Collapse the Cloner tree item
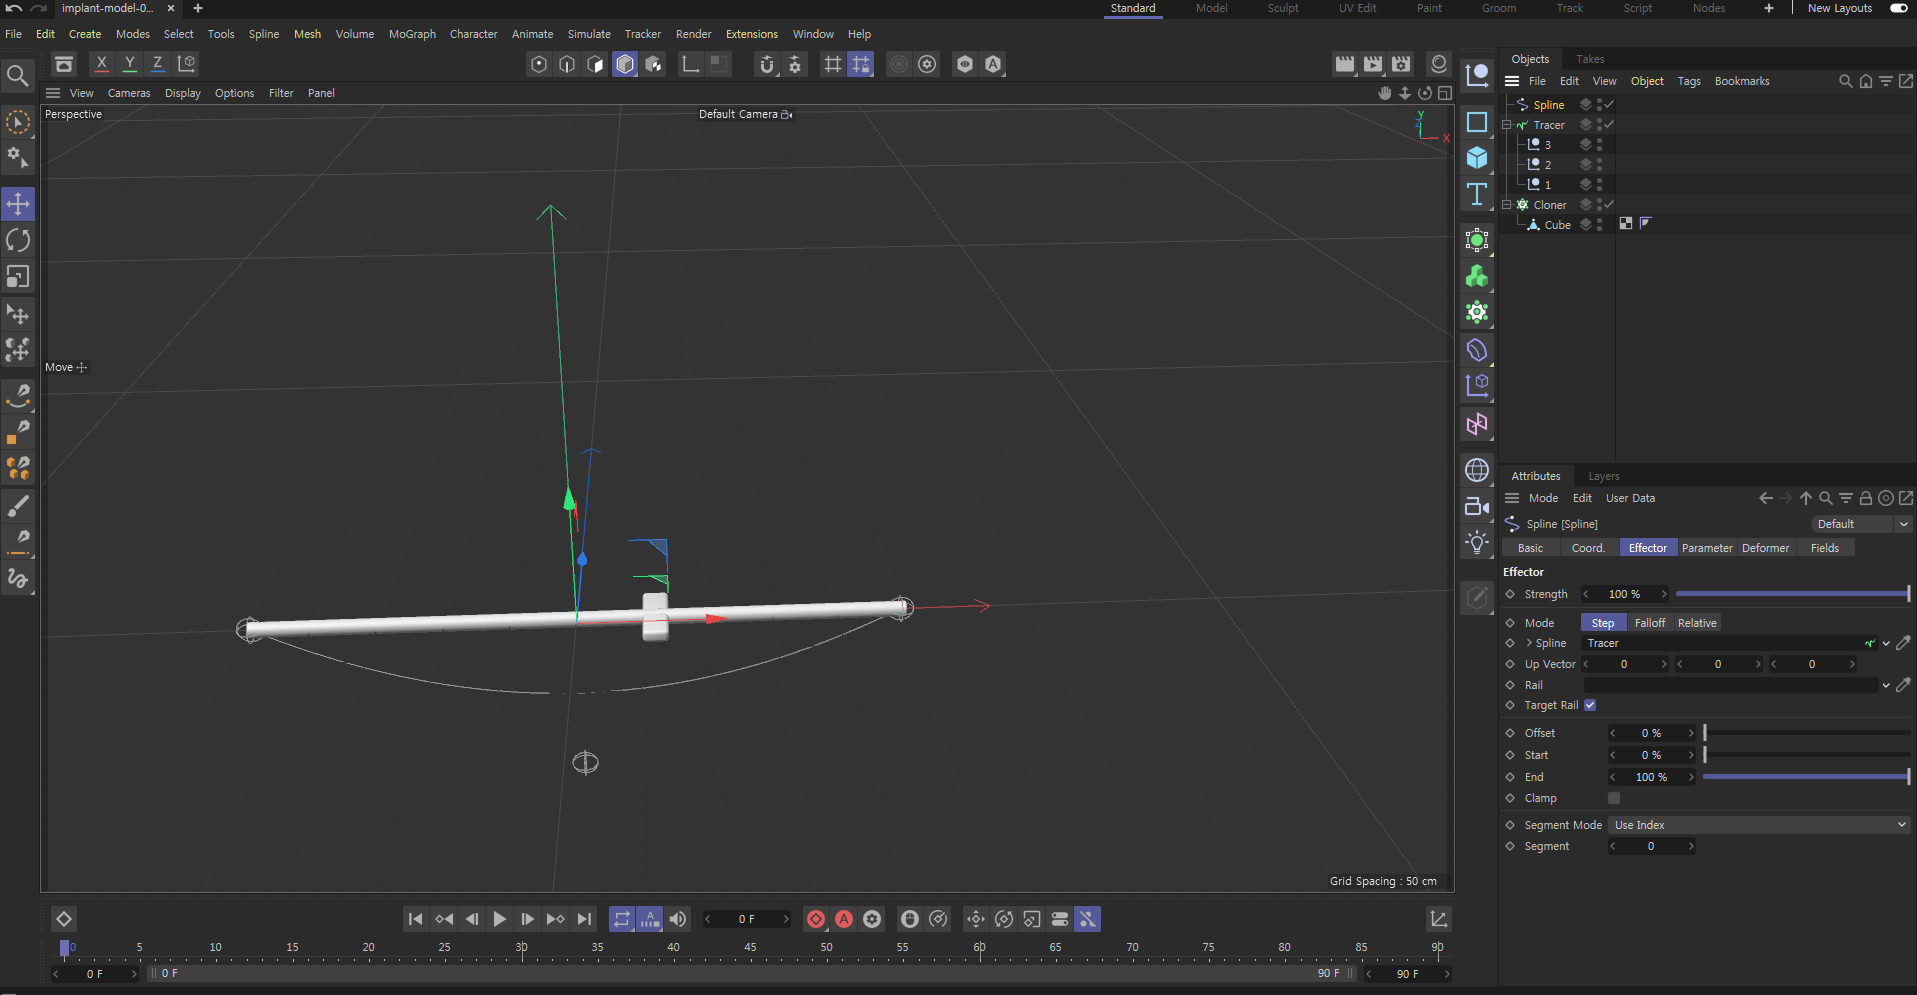Viewport: 1917px width, 995px height. coord(1506,205)
